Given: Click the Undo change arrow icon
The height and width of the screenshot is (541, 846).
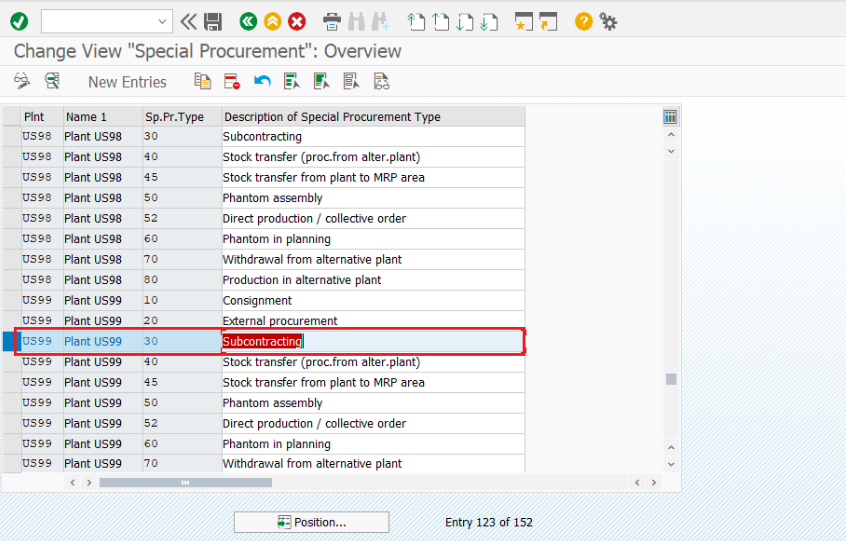Looking at the screenshot, I should click(262, 82).
